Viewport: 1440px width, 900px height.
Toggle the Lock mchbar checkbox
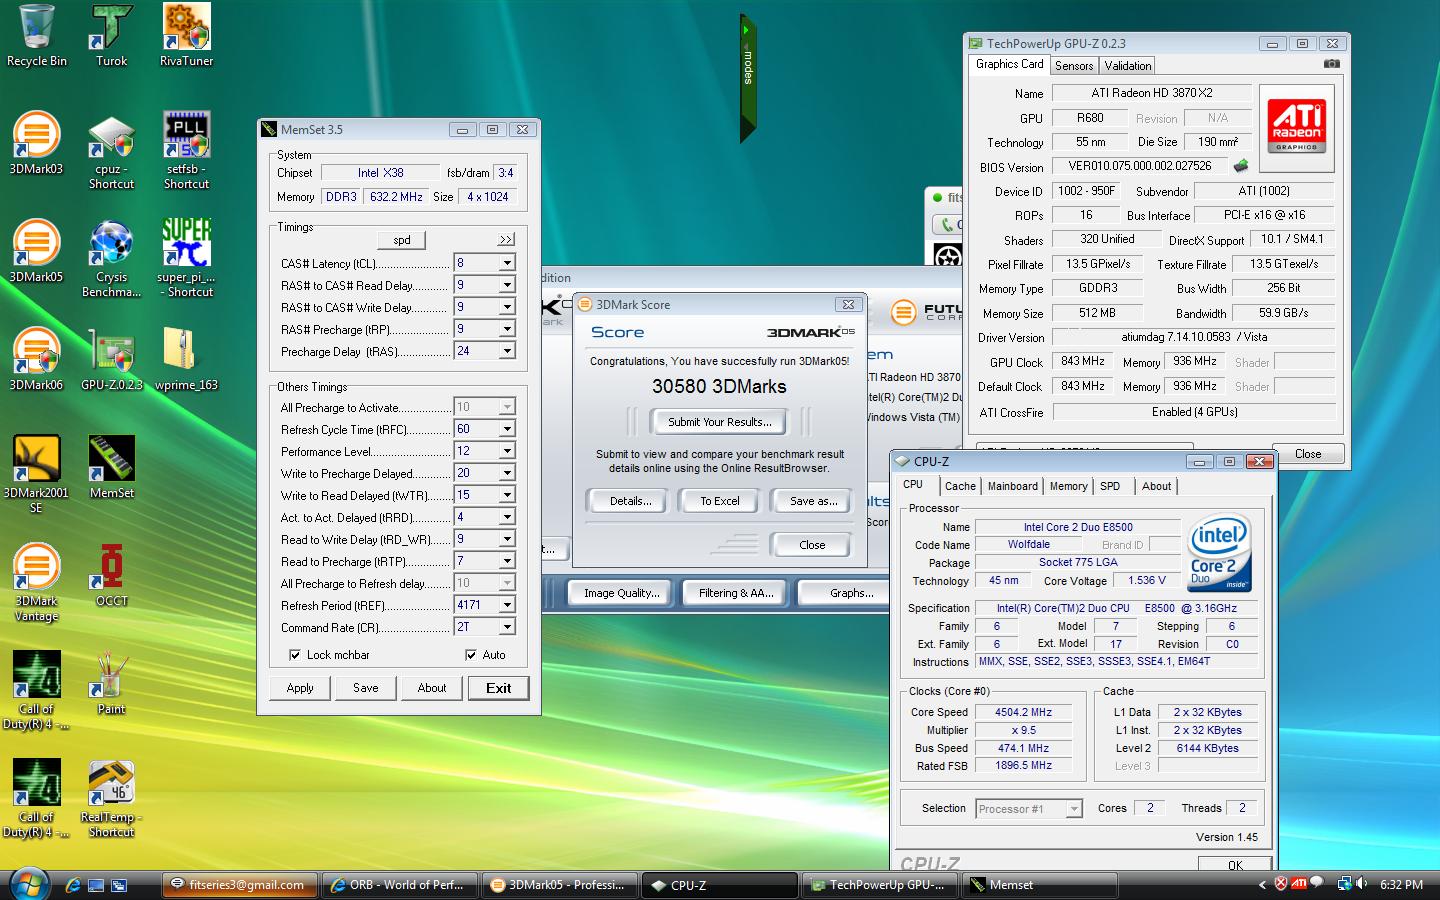point(295,655)
